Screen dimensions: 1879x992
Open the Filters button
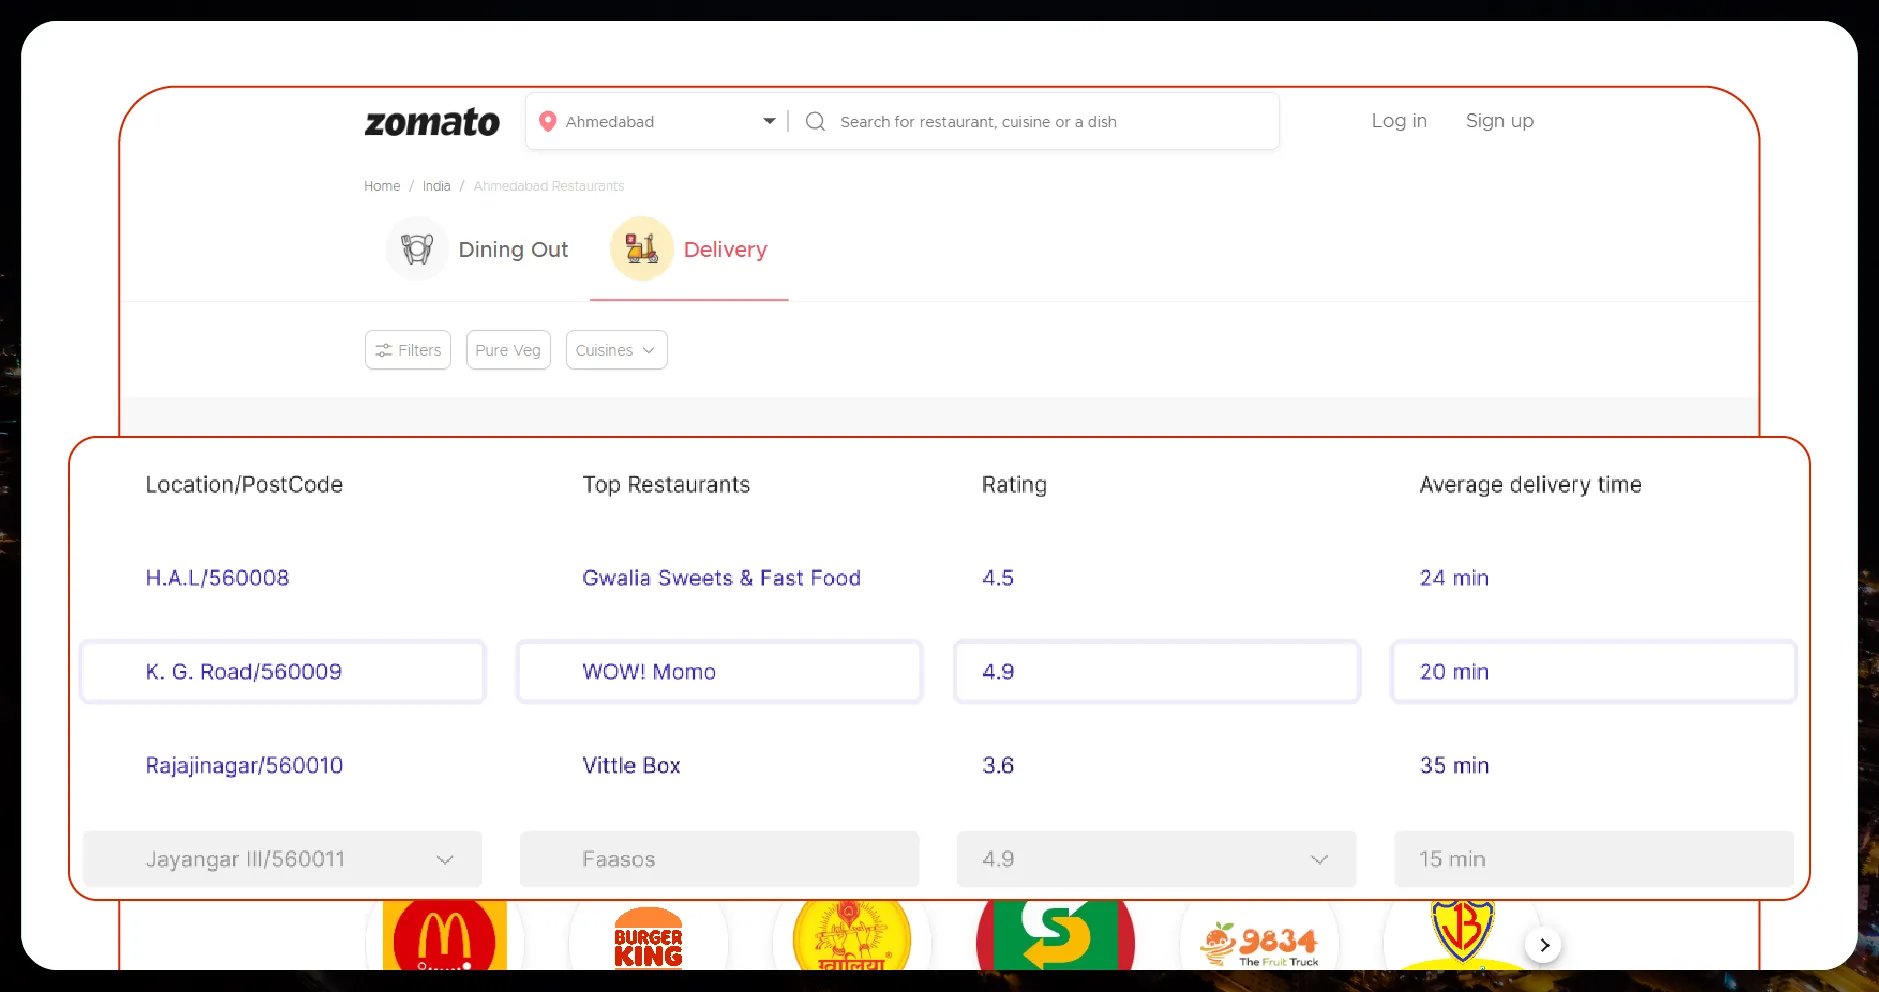408,350
